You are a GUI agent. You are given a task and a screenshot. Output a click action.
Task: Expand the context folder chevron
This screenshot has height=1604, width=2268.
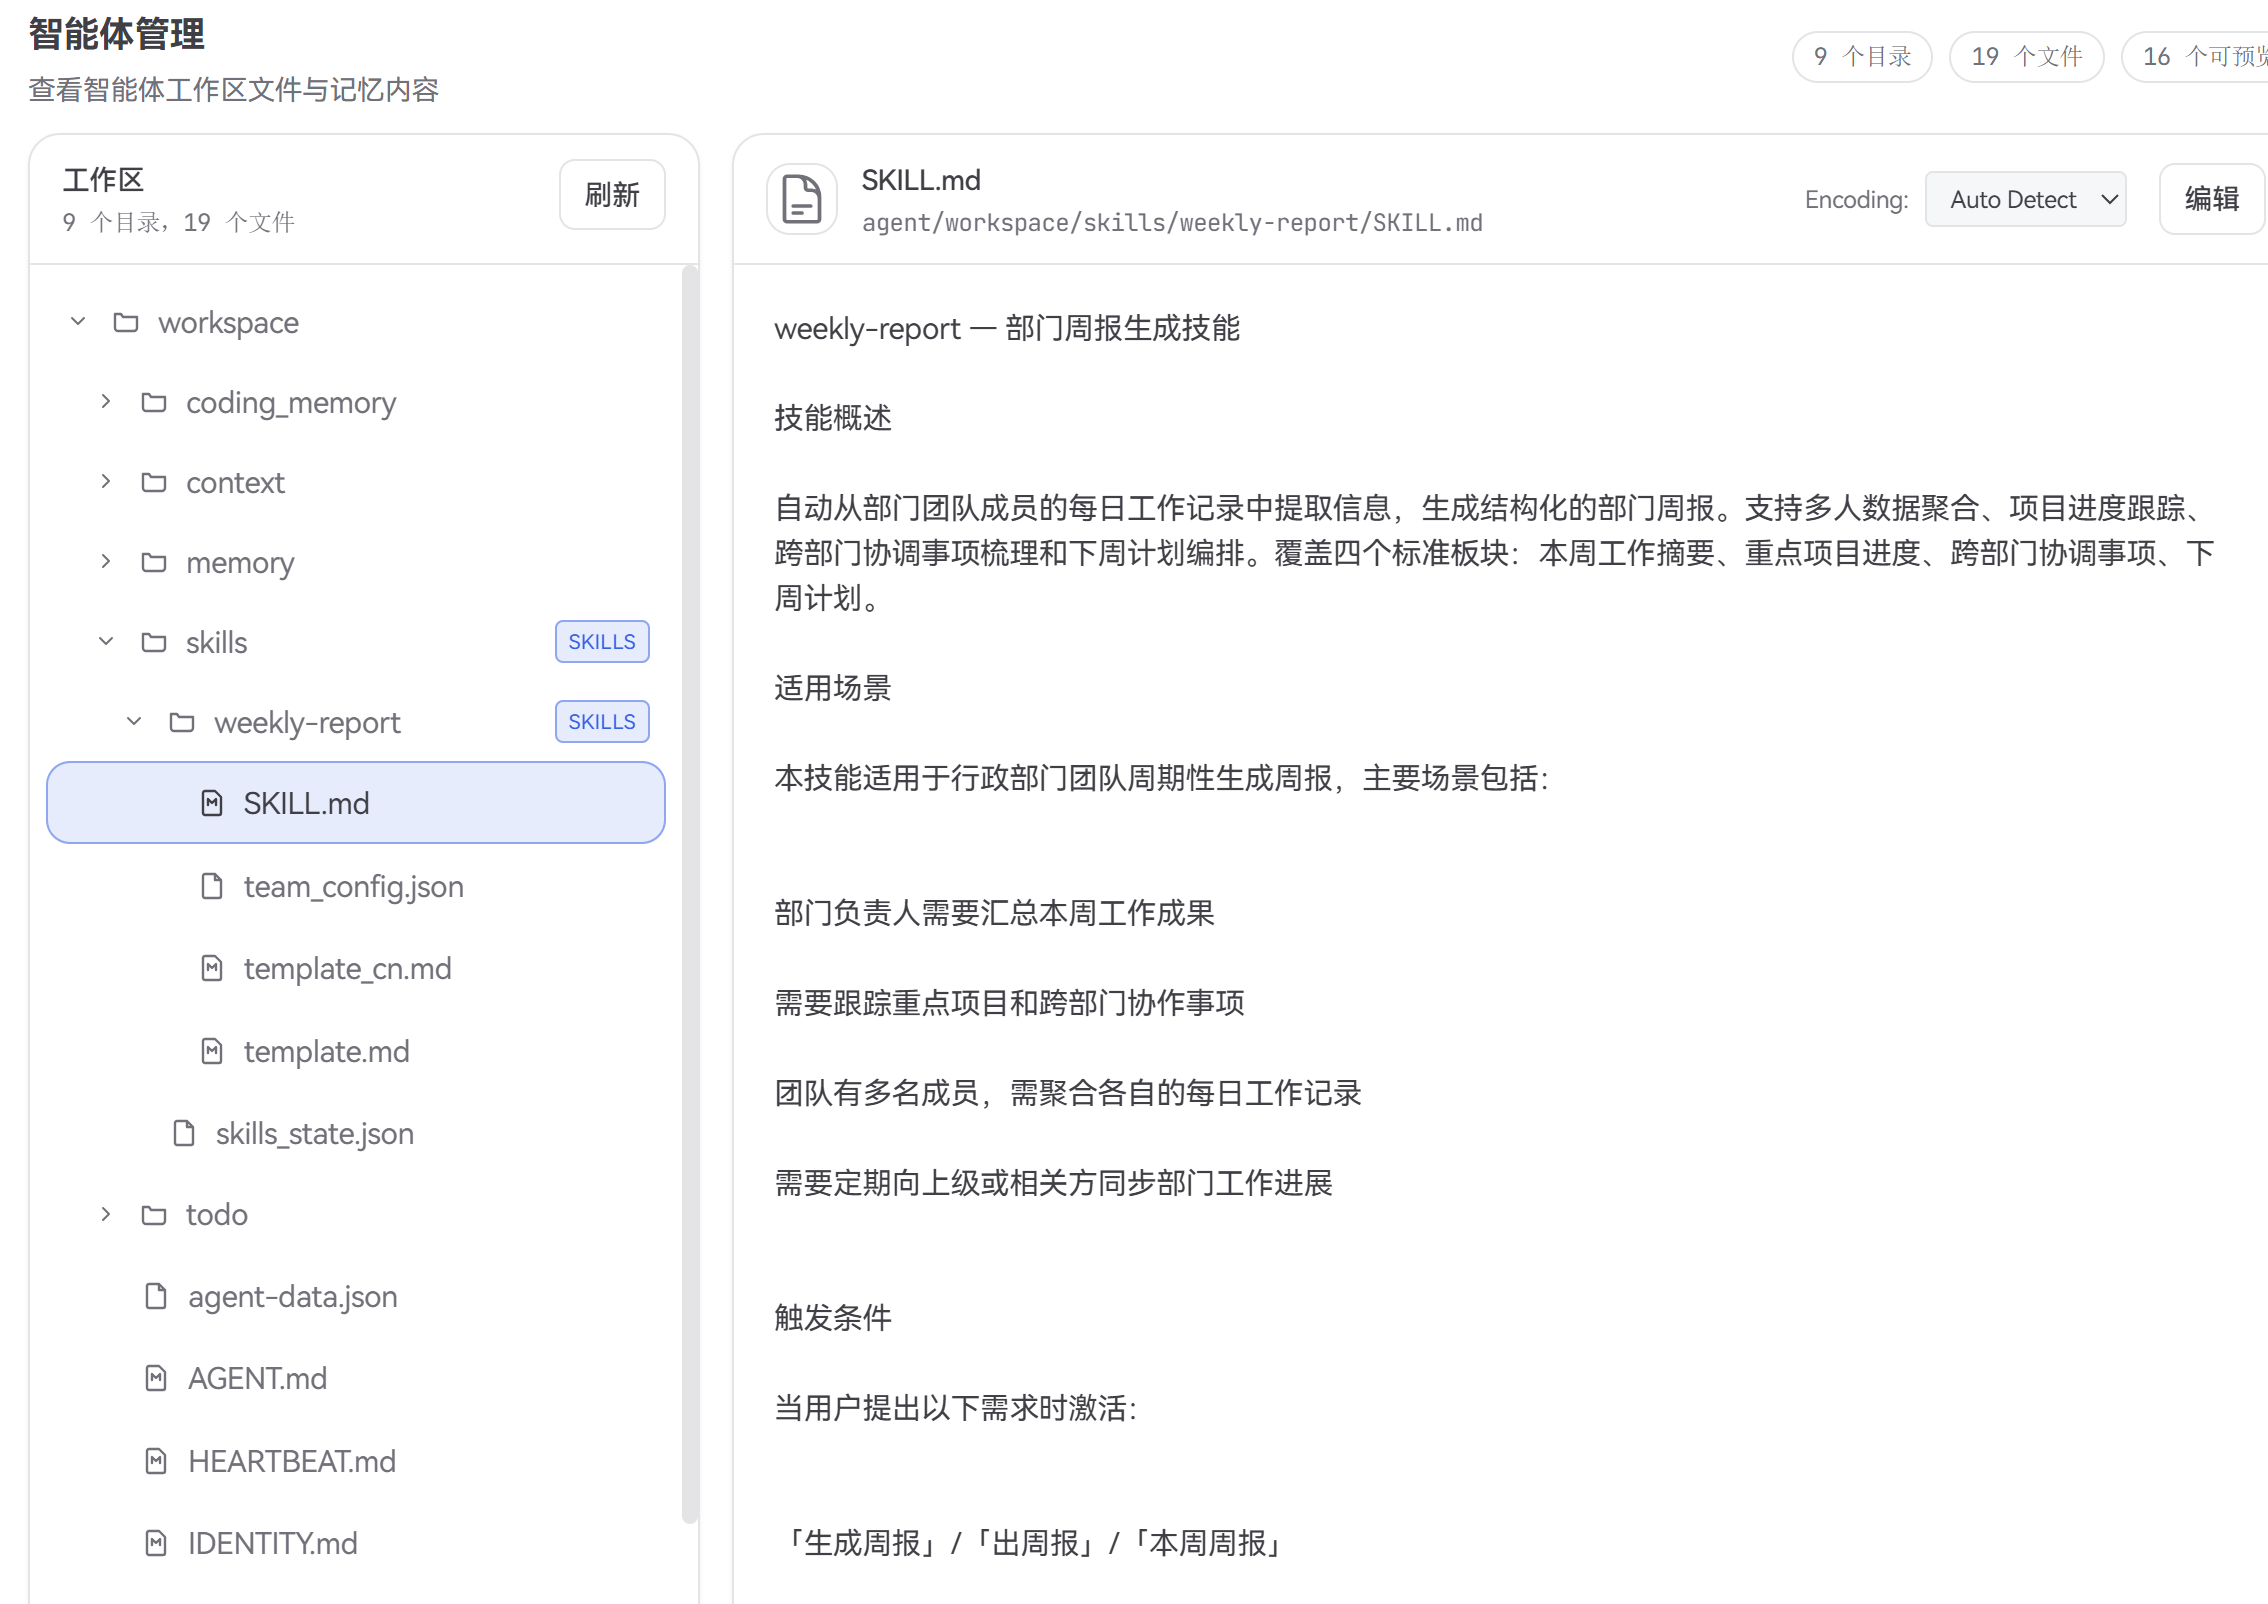click(x=106, y=482)
